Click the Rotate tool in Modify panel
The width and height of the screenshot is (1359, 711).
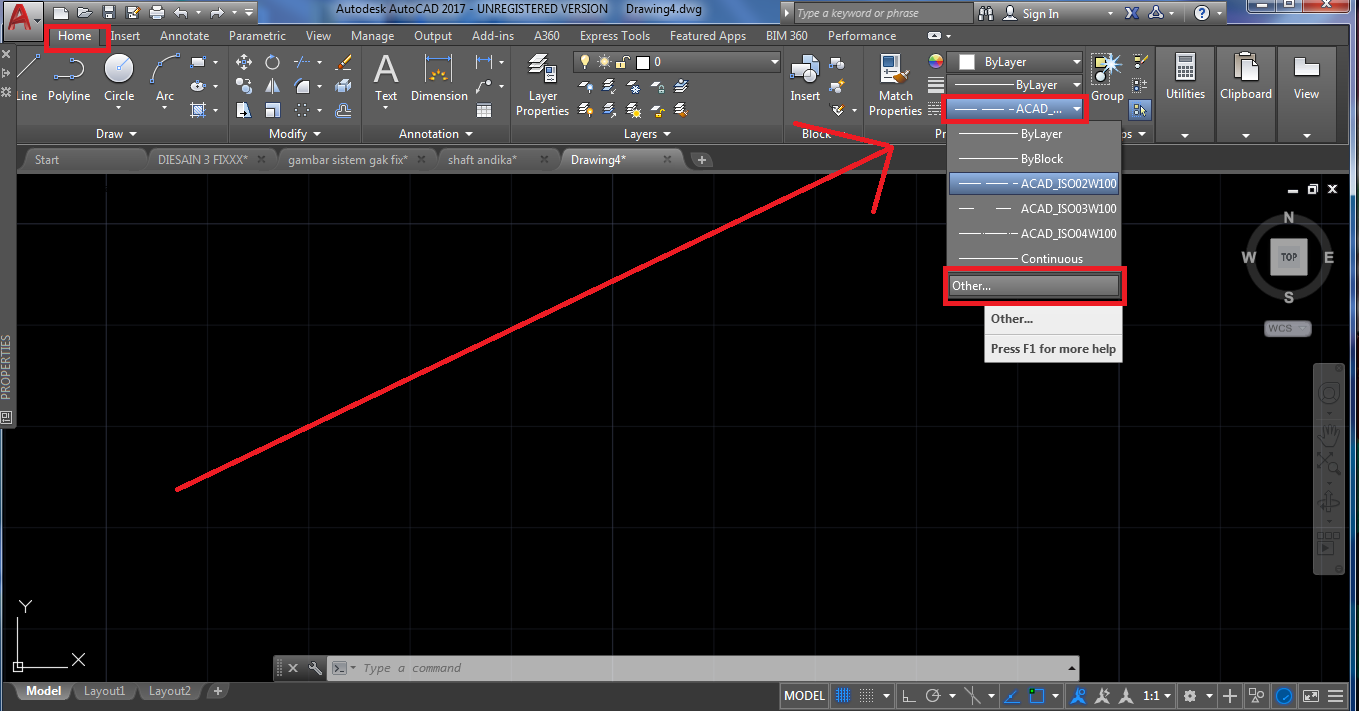272,62
